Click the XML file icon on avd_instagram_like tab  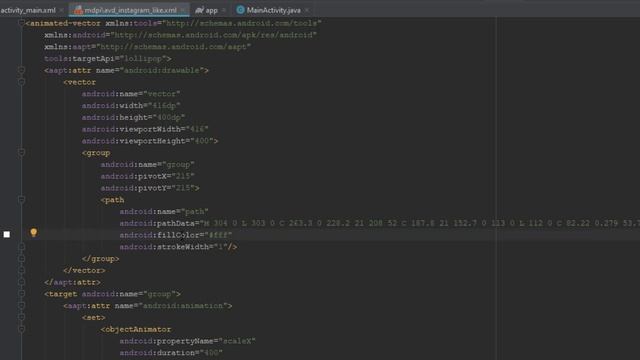78,10
